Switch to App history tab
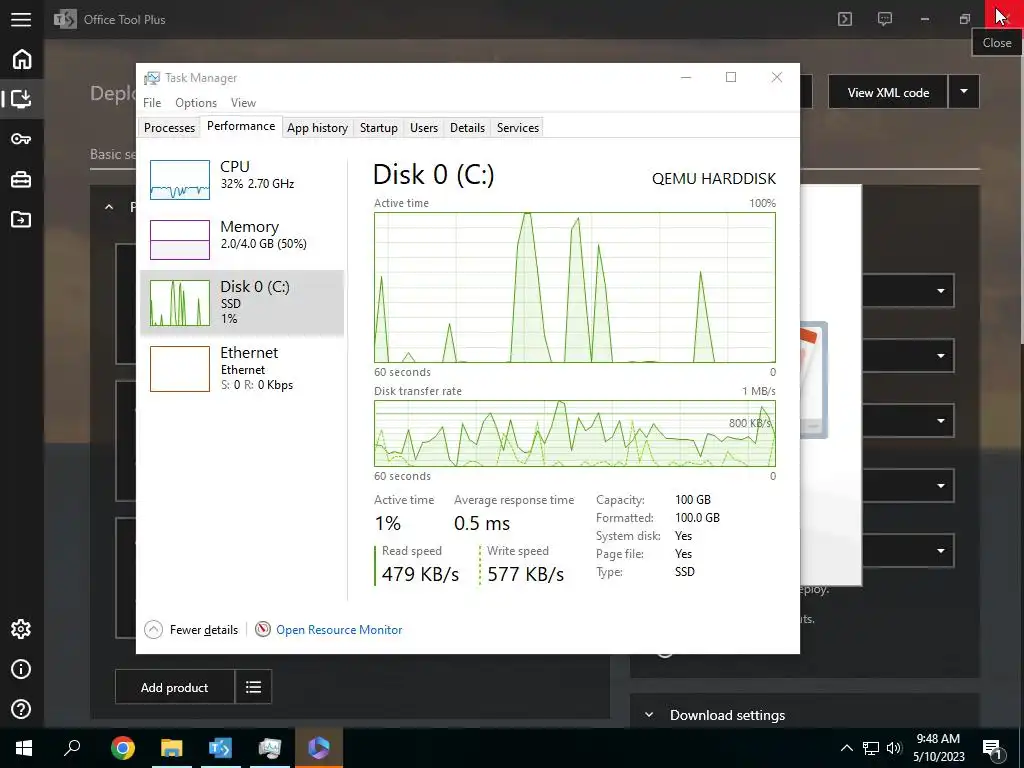This screenshot has height=768, width=1024. 317,127
